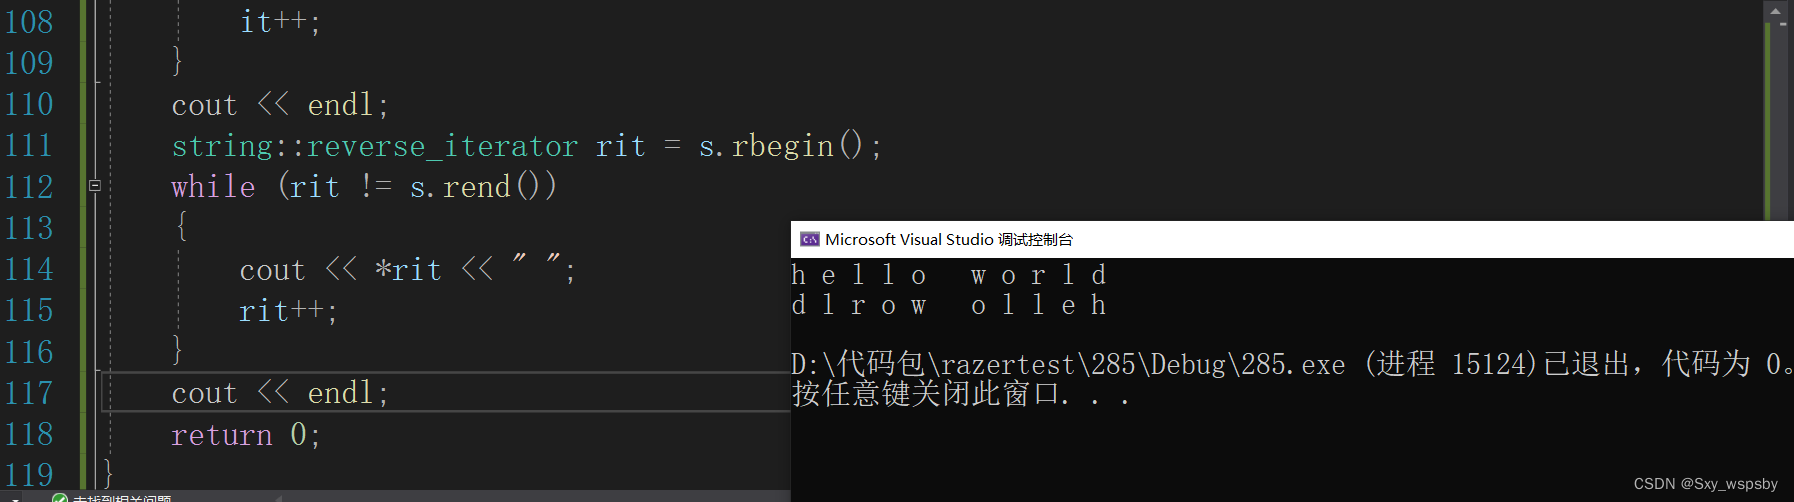Click 's.rbegin()' call on line 111
Screen dimensions: 1794x502
[790, 146]
